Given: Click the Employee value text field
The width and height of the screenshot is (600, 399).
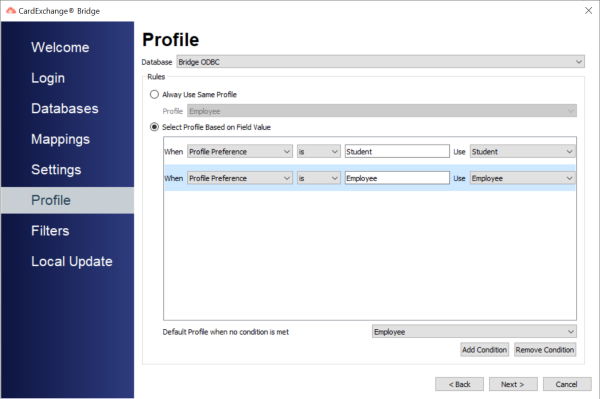Looking at the screenshot, I should (x=397, y=178).
